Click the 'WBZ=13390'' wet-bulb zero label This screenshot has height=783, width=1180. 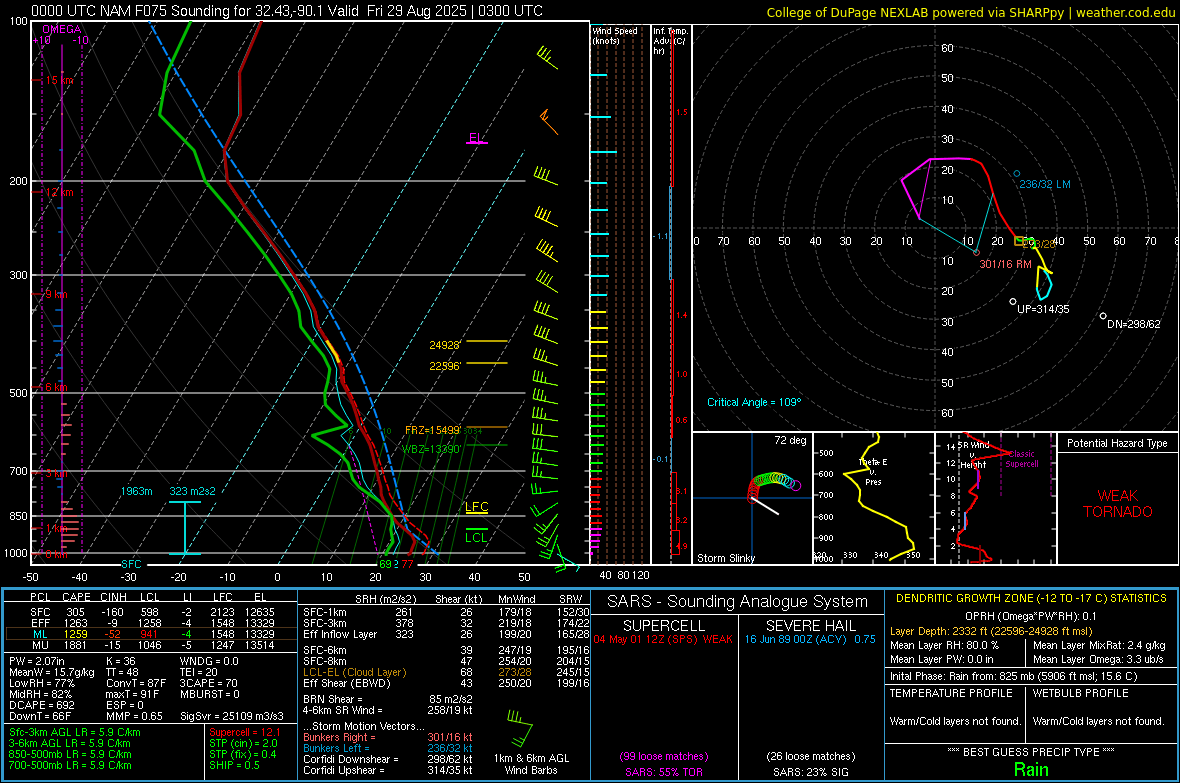click(431, 449)
